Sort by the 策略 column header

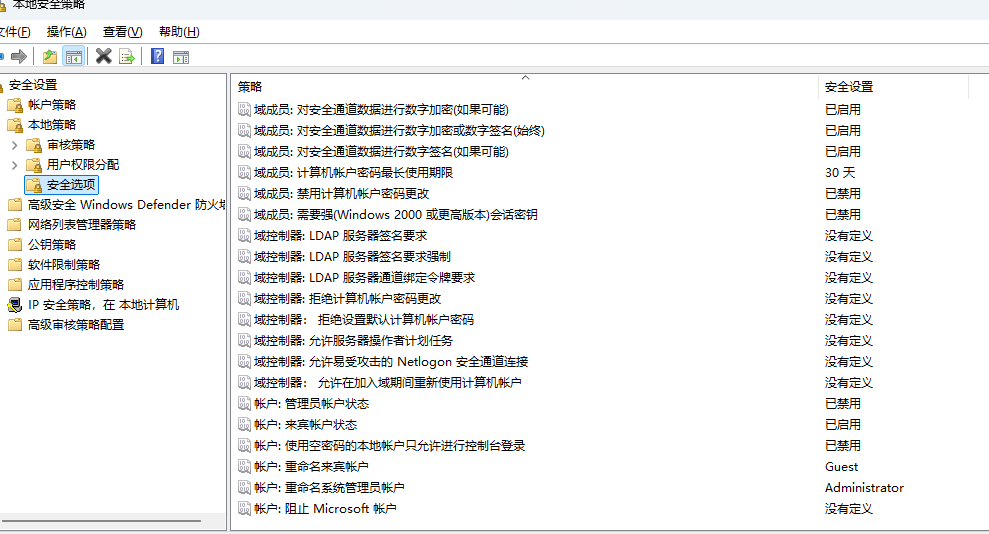[525, 86]
